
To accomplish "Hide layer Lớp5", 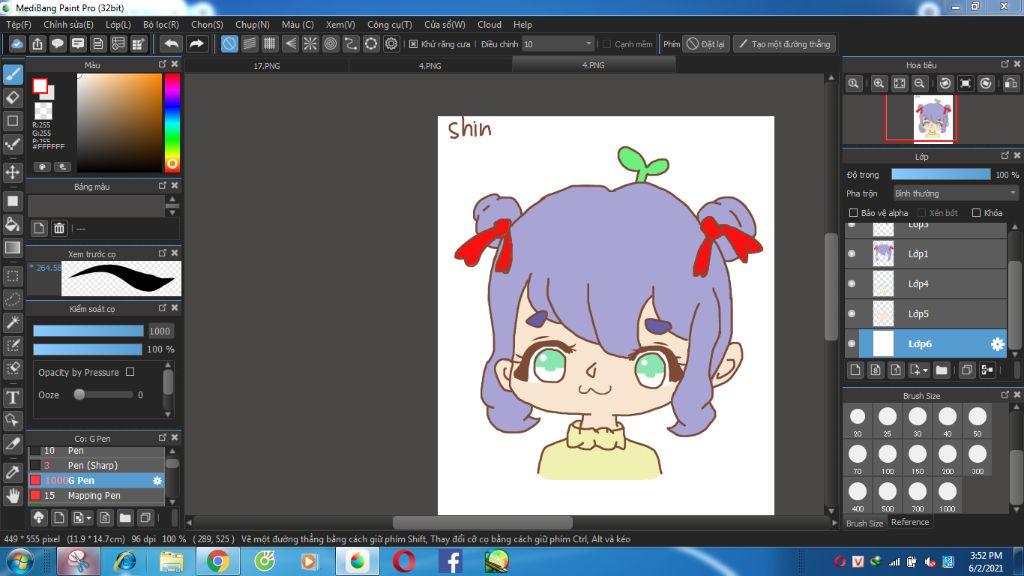I will coord(852,313).
